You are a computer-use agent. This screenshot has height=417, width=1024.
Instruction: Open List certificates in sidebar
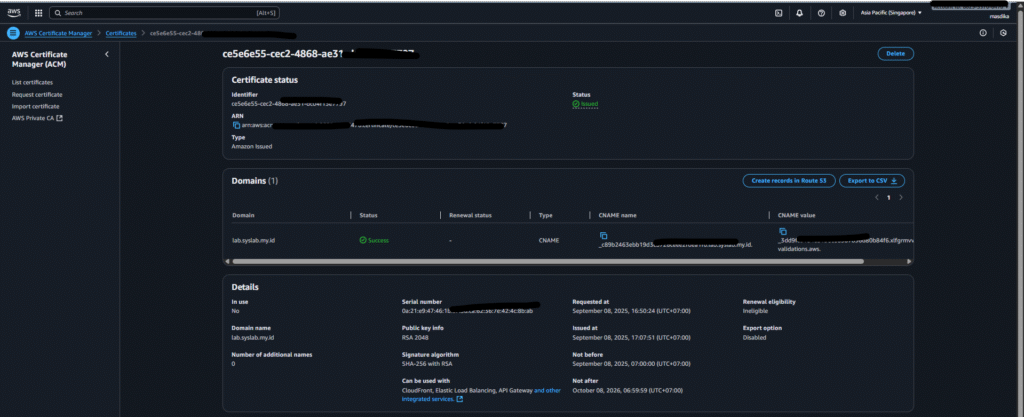[33, 82]
